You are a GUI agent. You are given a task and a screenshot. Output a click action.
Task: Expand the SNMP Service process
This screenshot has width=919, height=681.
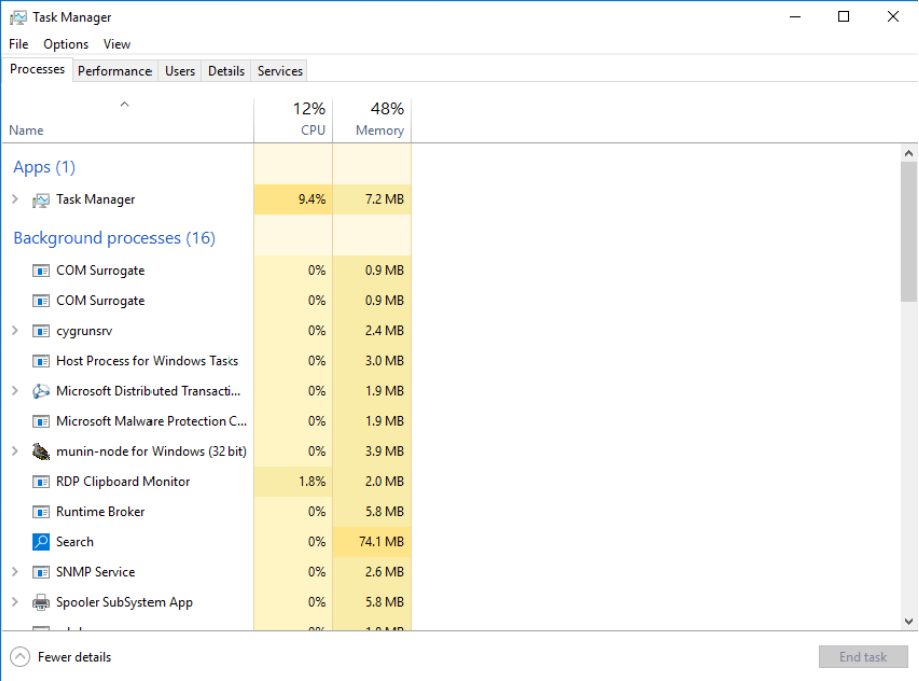15,571
